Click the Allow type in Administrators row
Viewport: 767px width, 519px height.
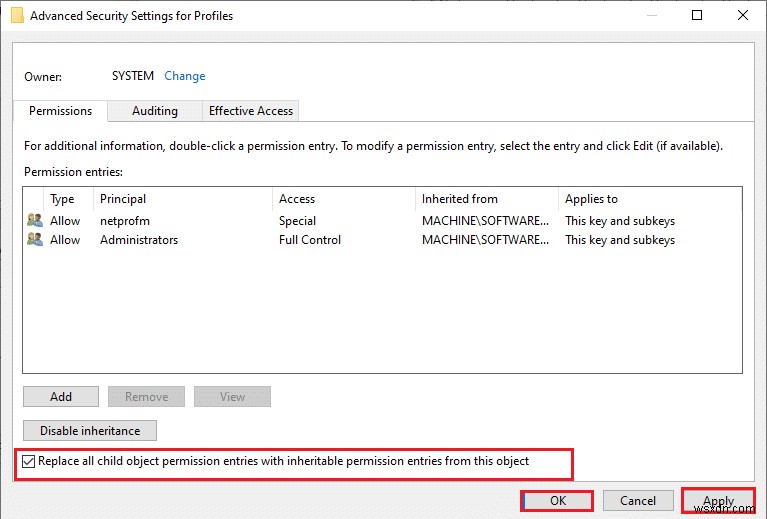tap(65, 240)
